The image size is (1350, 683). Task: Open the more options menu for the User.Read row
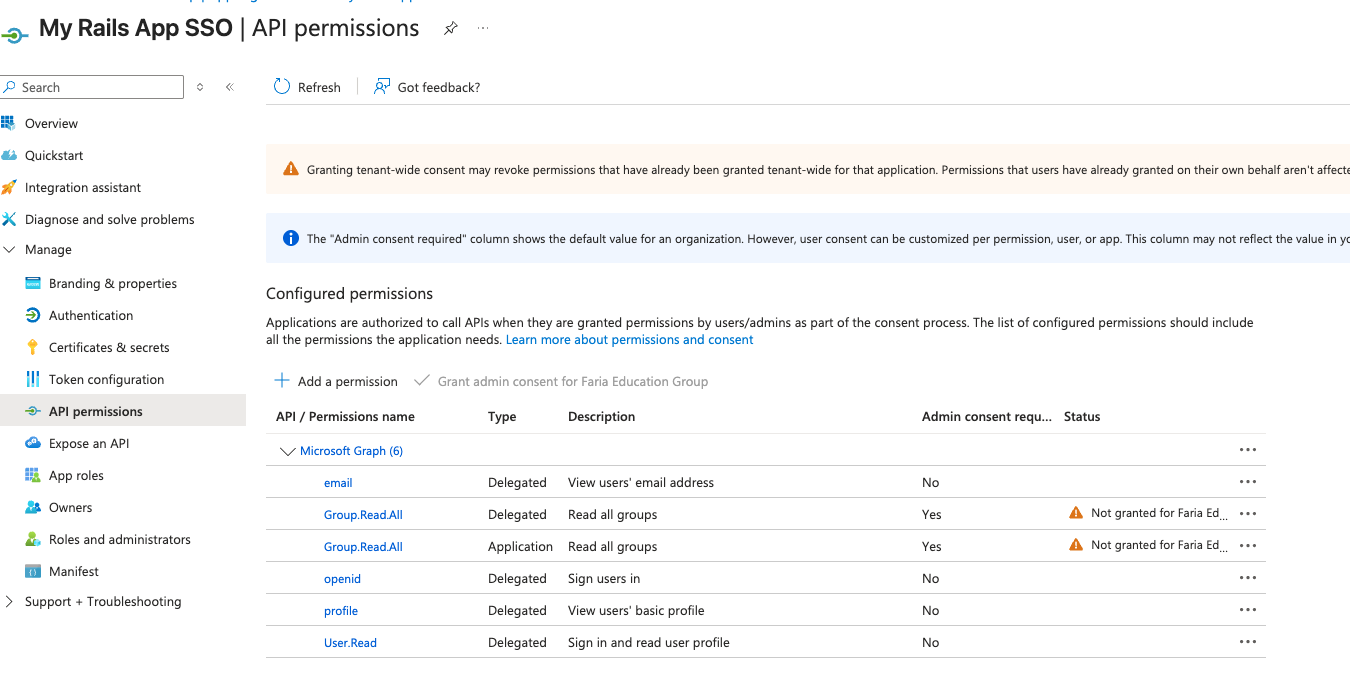pyautogui.click(x=1247, y=642)
